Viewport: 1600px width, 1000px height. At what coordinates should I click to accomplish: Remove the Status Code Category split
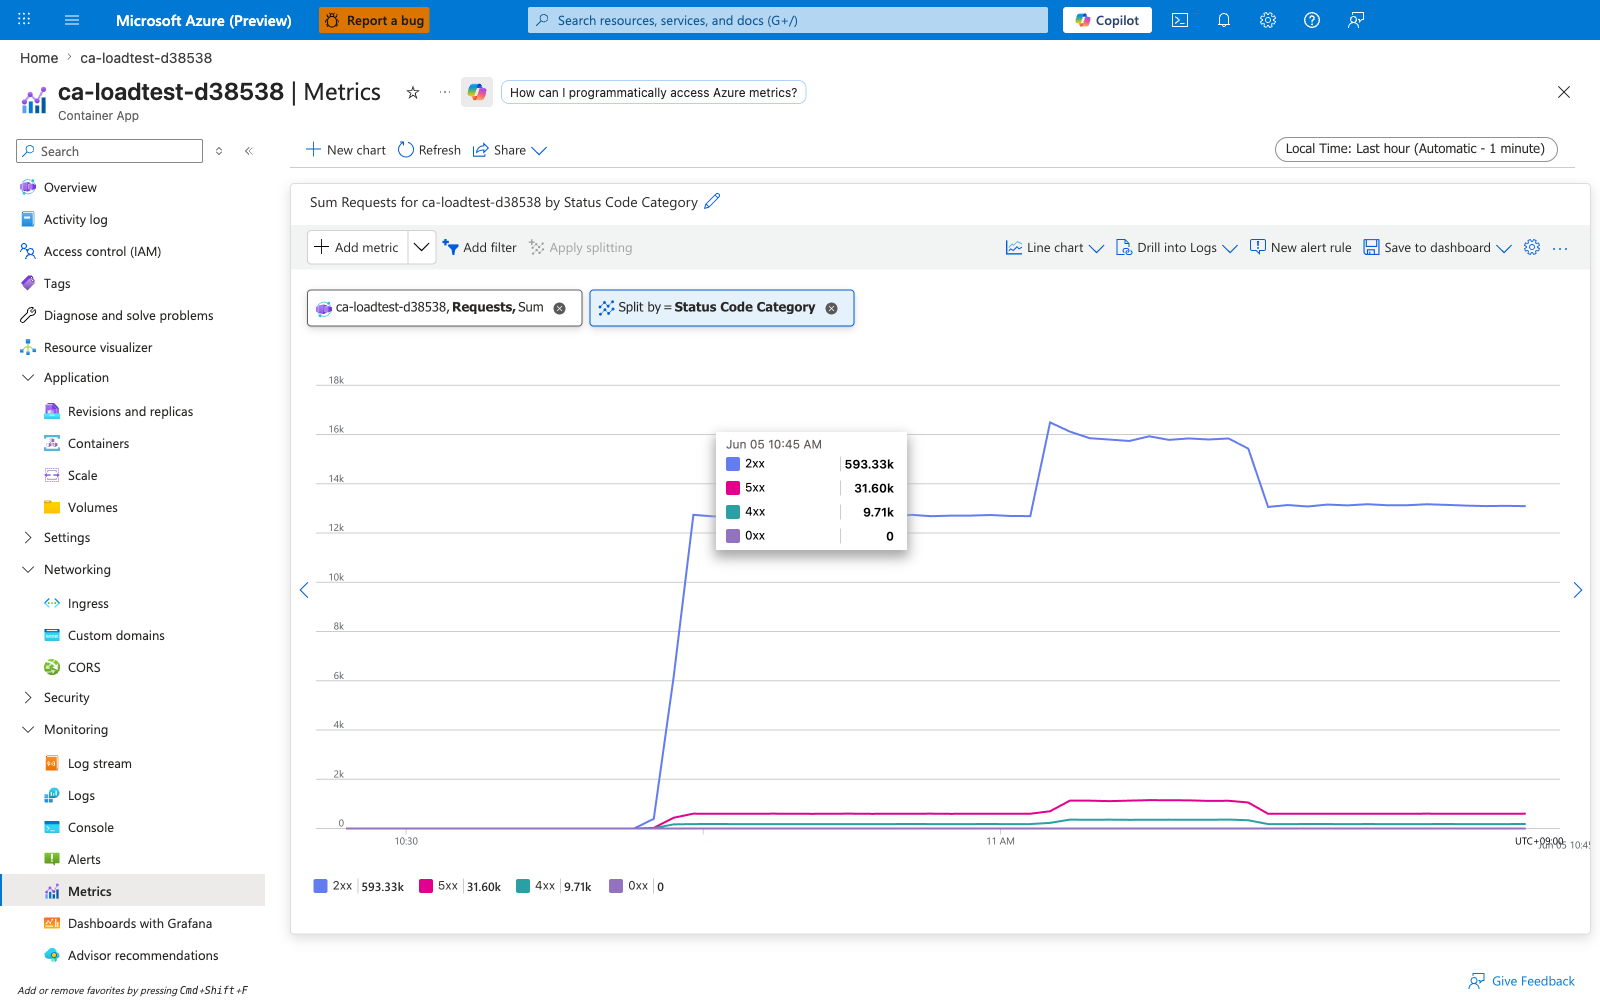click(831, 308)
